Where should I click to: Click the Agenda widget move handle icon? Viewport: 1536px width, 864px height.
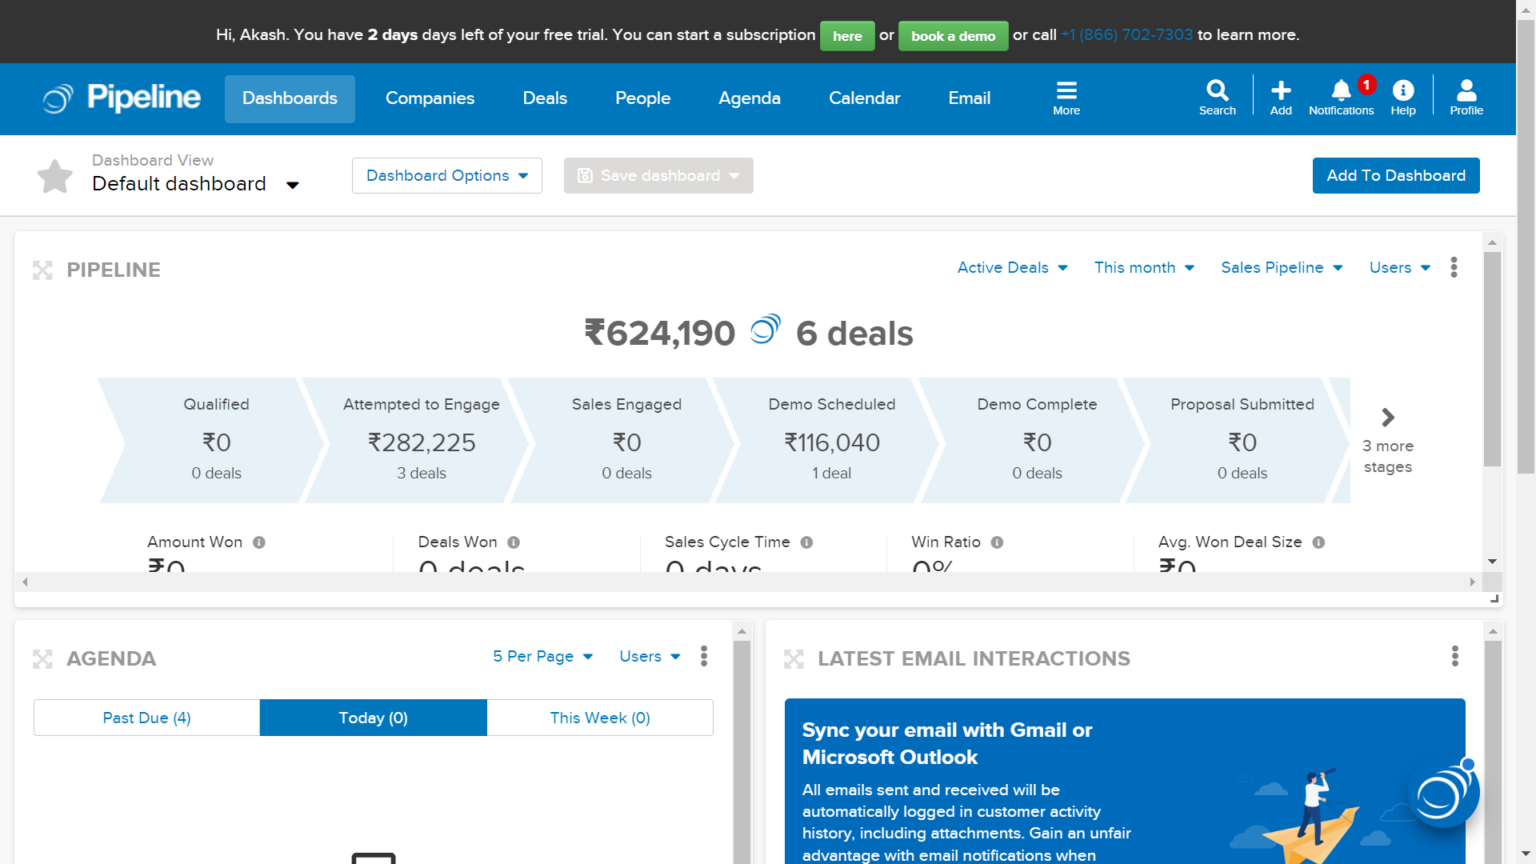(x=42, y=659)
